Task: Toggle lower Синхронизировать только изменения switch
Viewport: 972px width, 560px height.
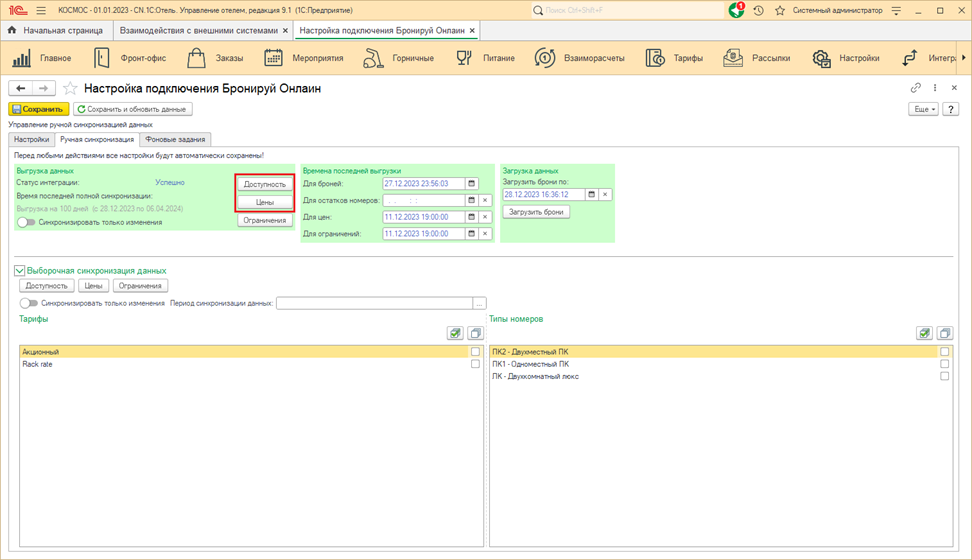Action: pos(29,303)
